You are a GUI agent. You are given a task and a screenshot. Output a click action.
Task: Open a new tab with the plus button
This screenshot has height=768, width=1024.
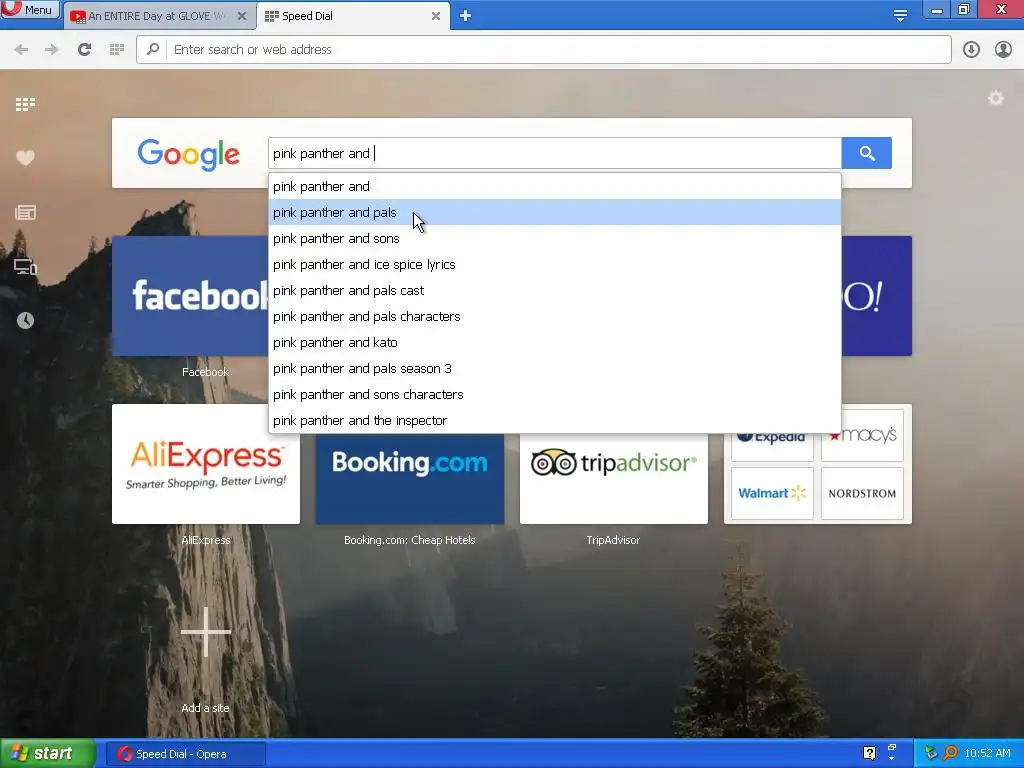[465, 16]
